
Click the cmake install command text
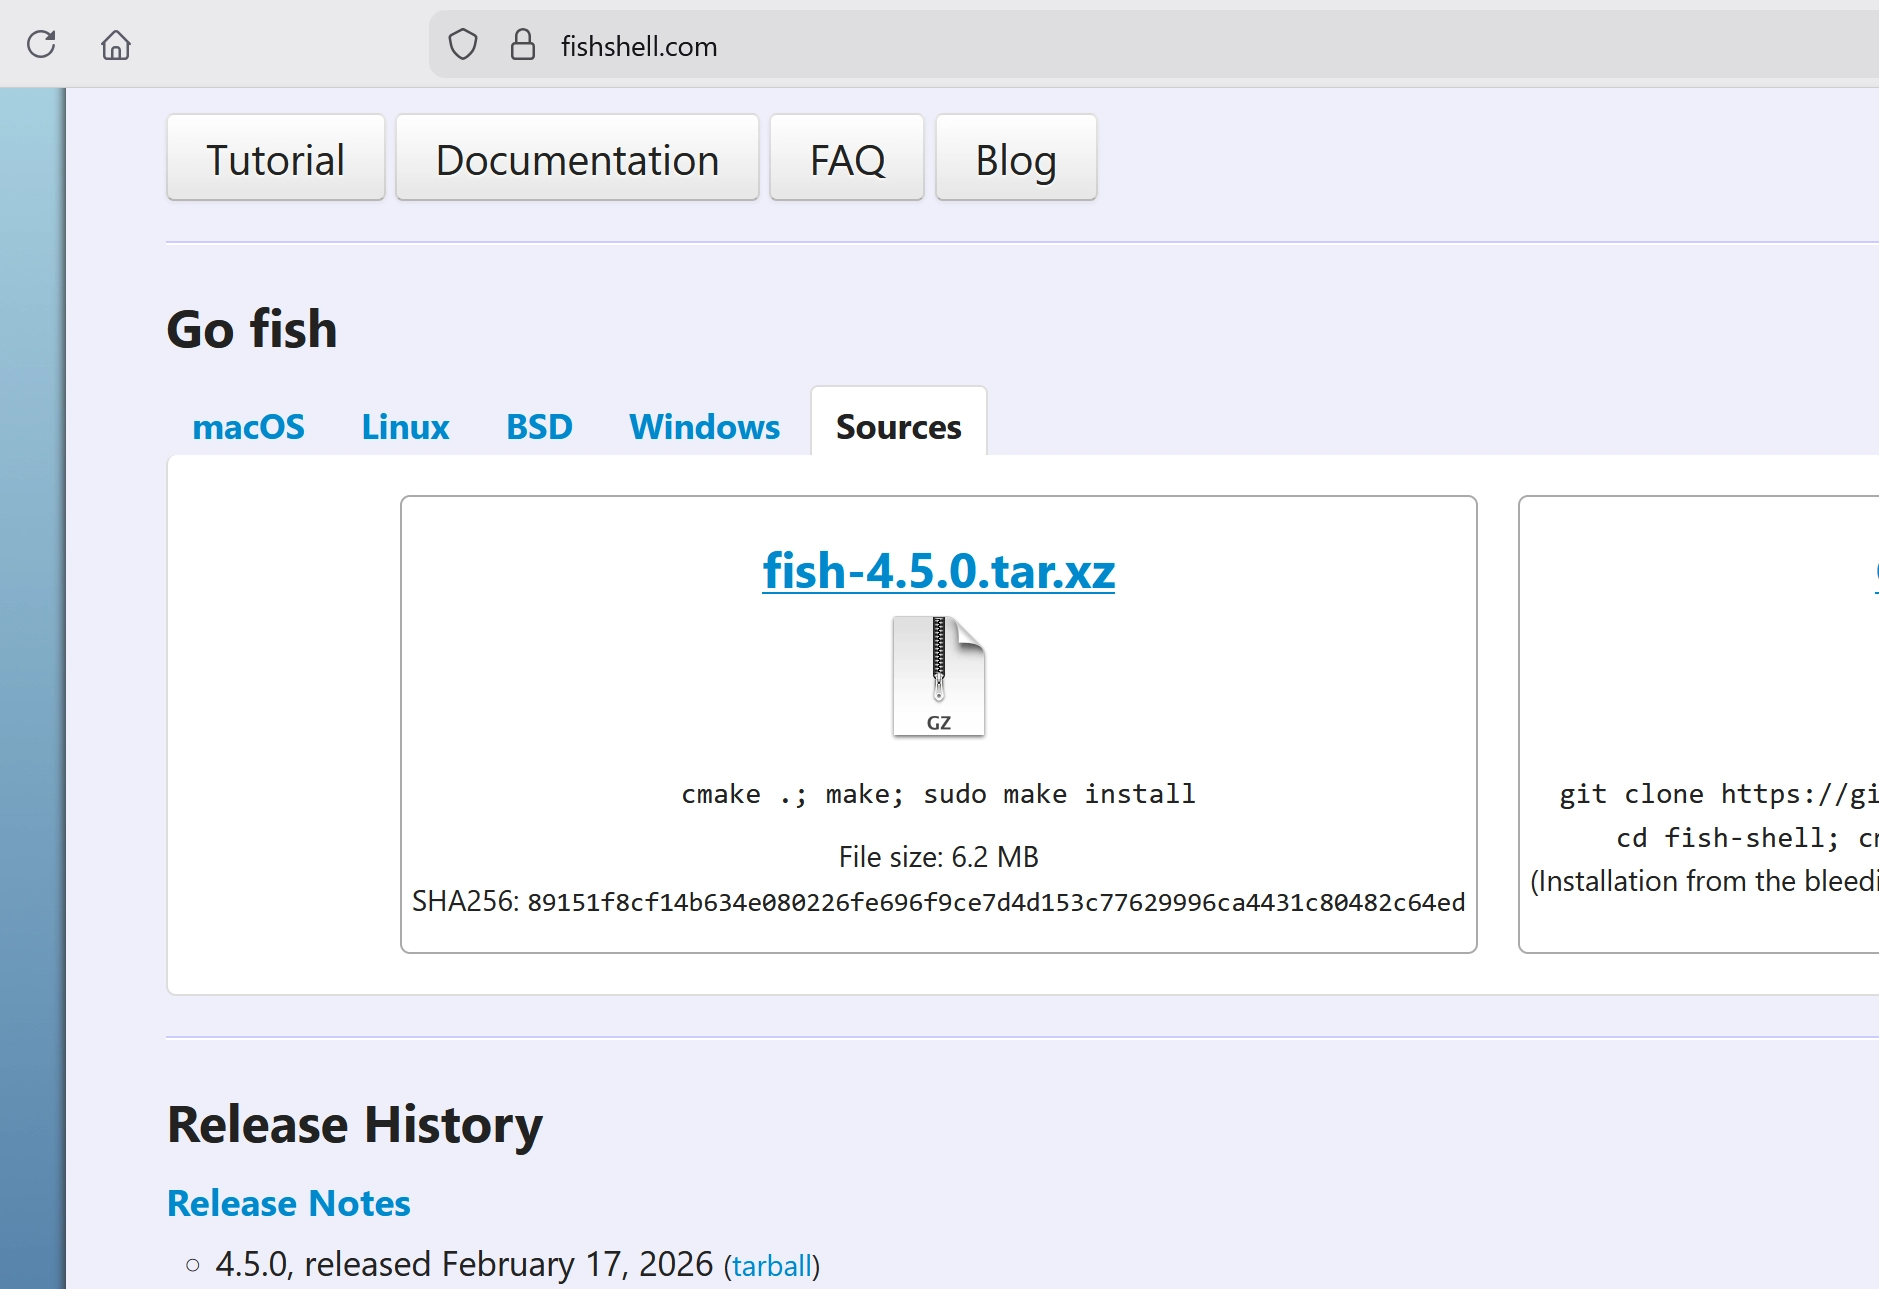(x=938, y=794)
